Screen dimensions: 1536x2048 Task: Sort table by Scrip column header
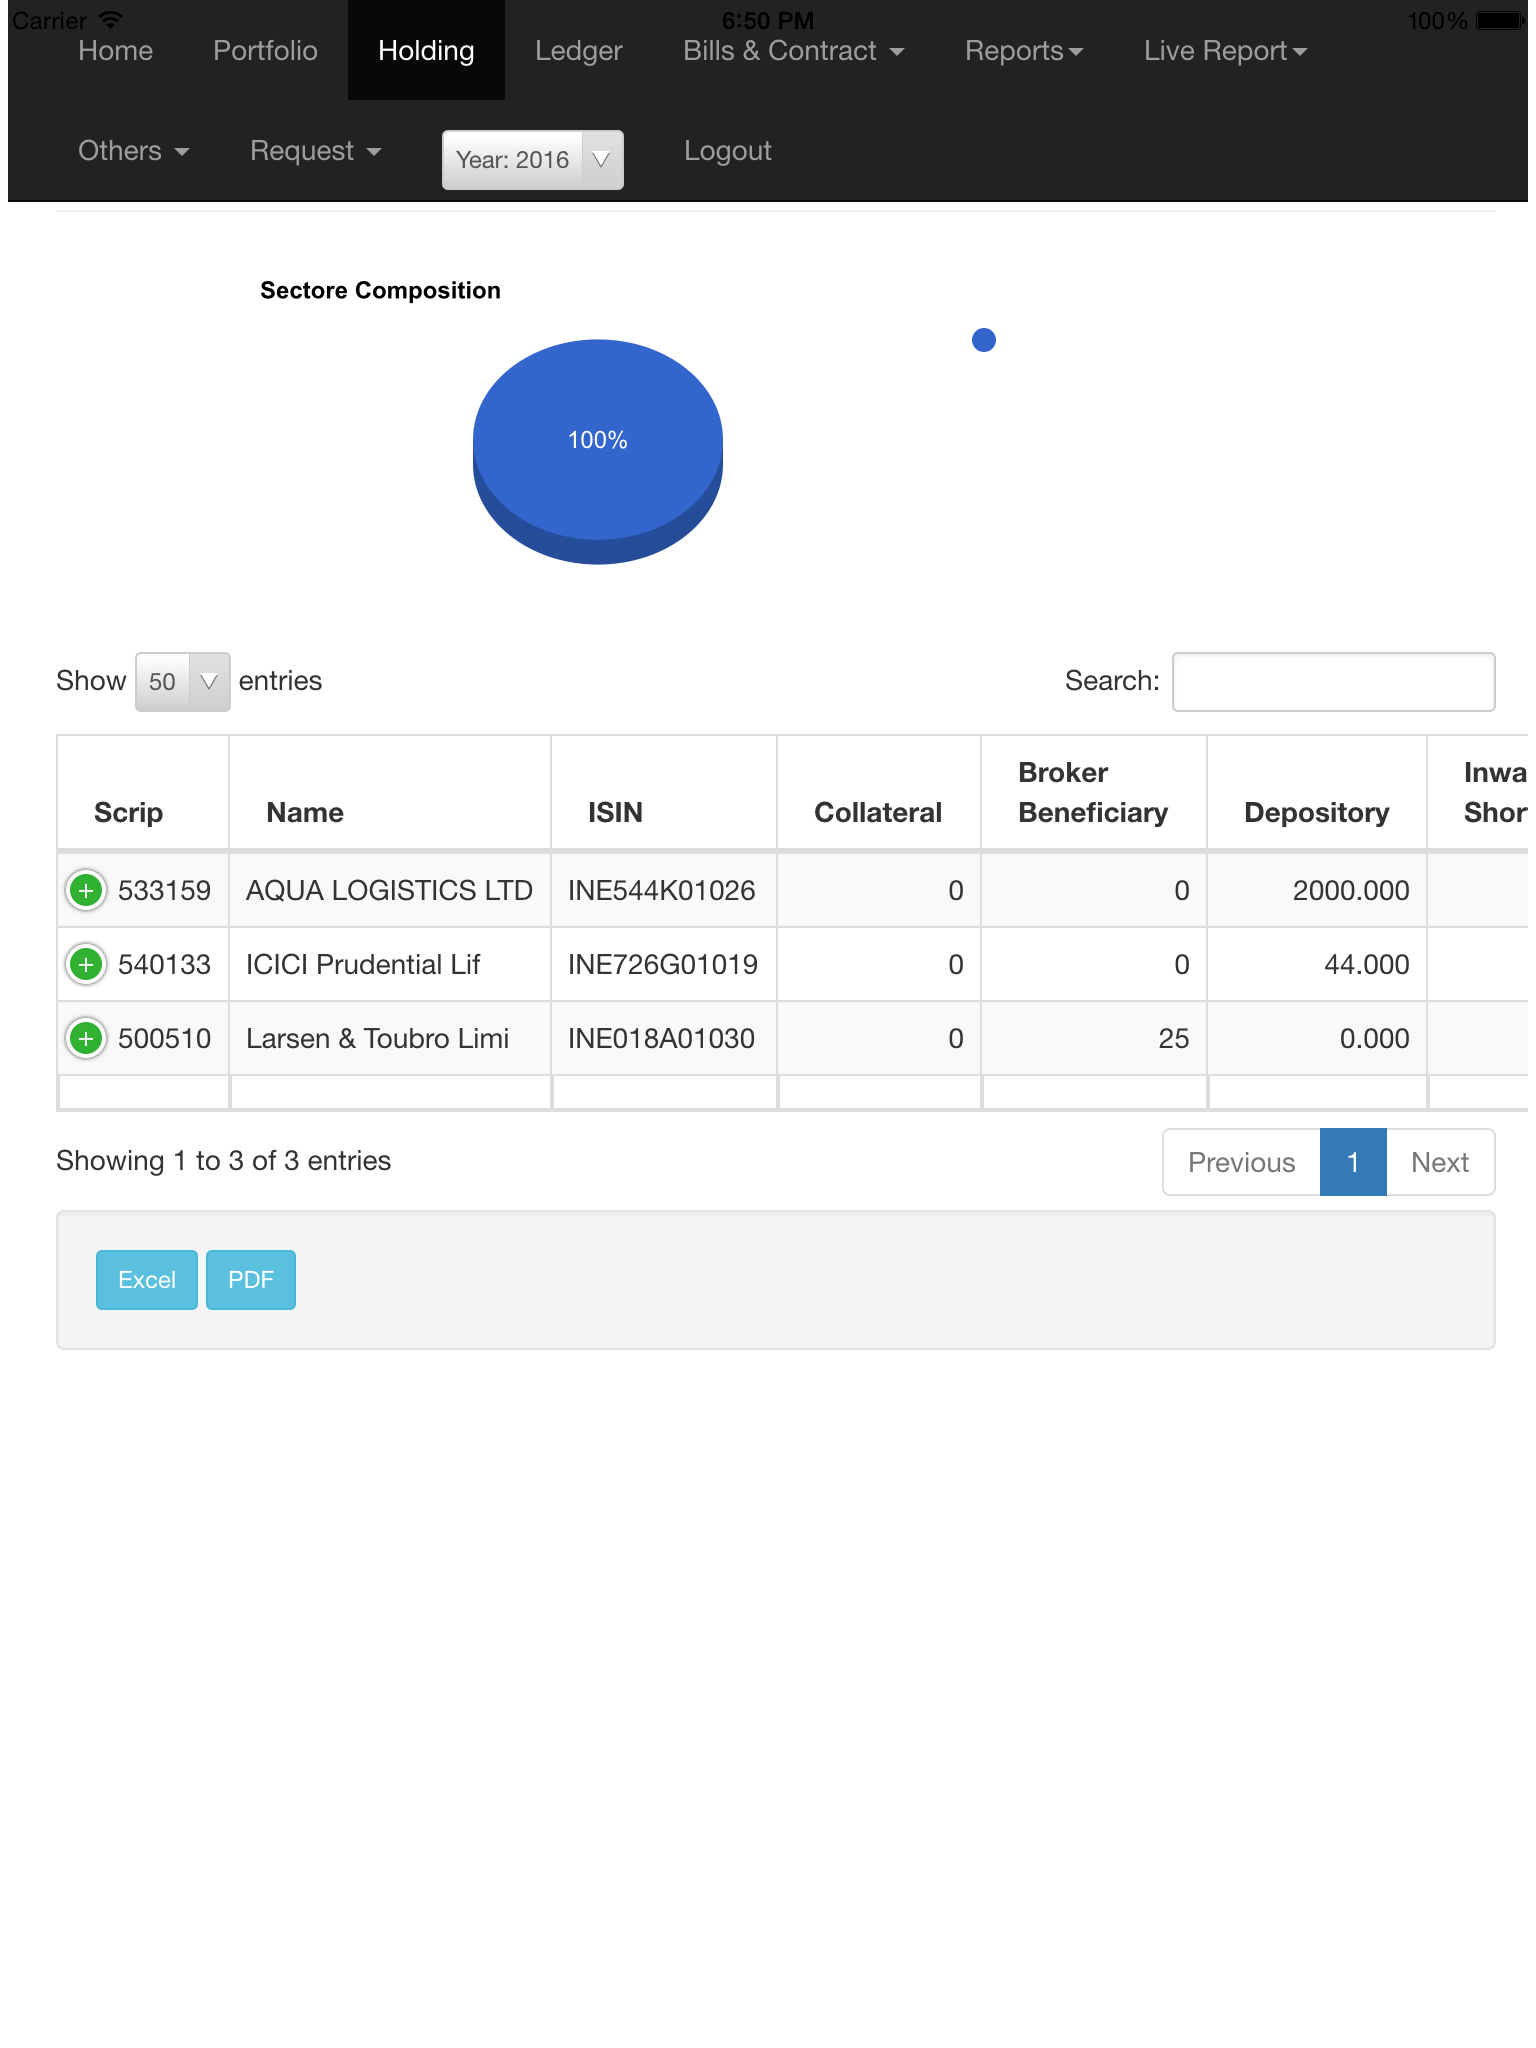pos(143,793)
